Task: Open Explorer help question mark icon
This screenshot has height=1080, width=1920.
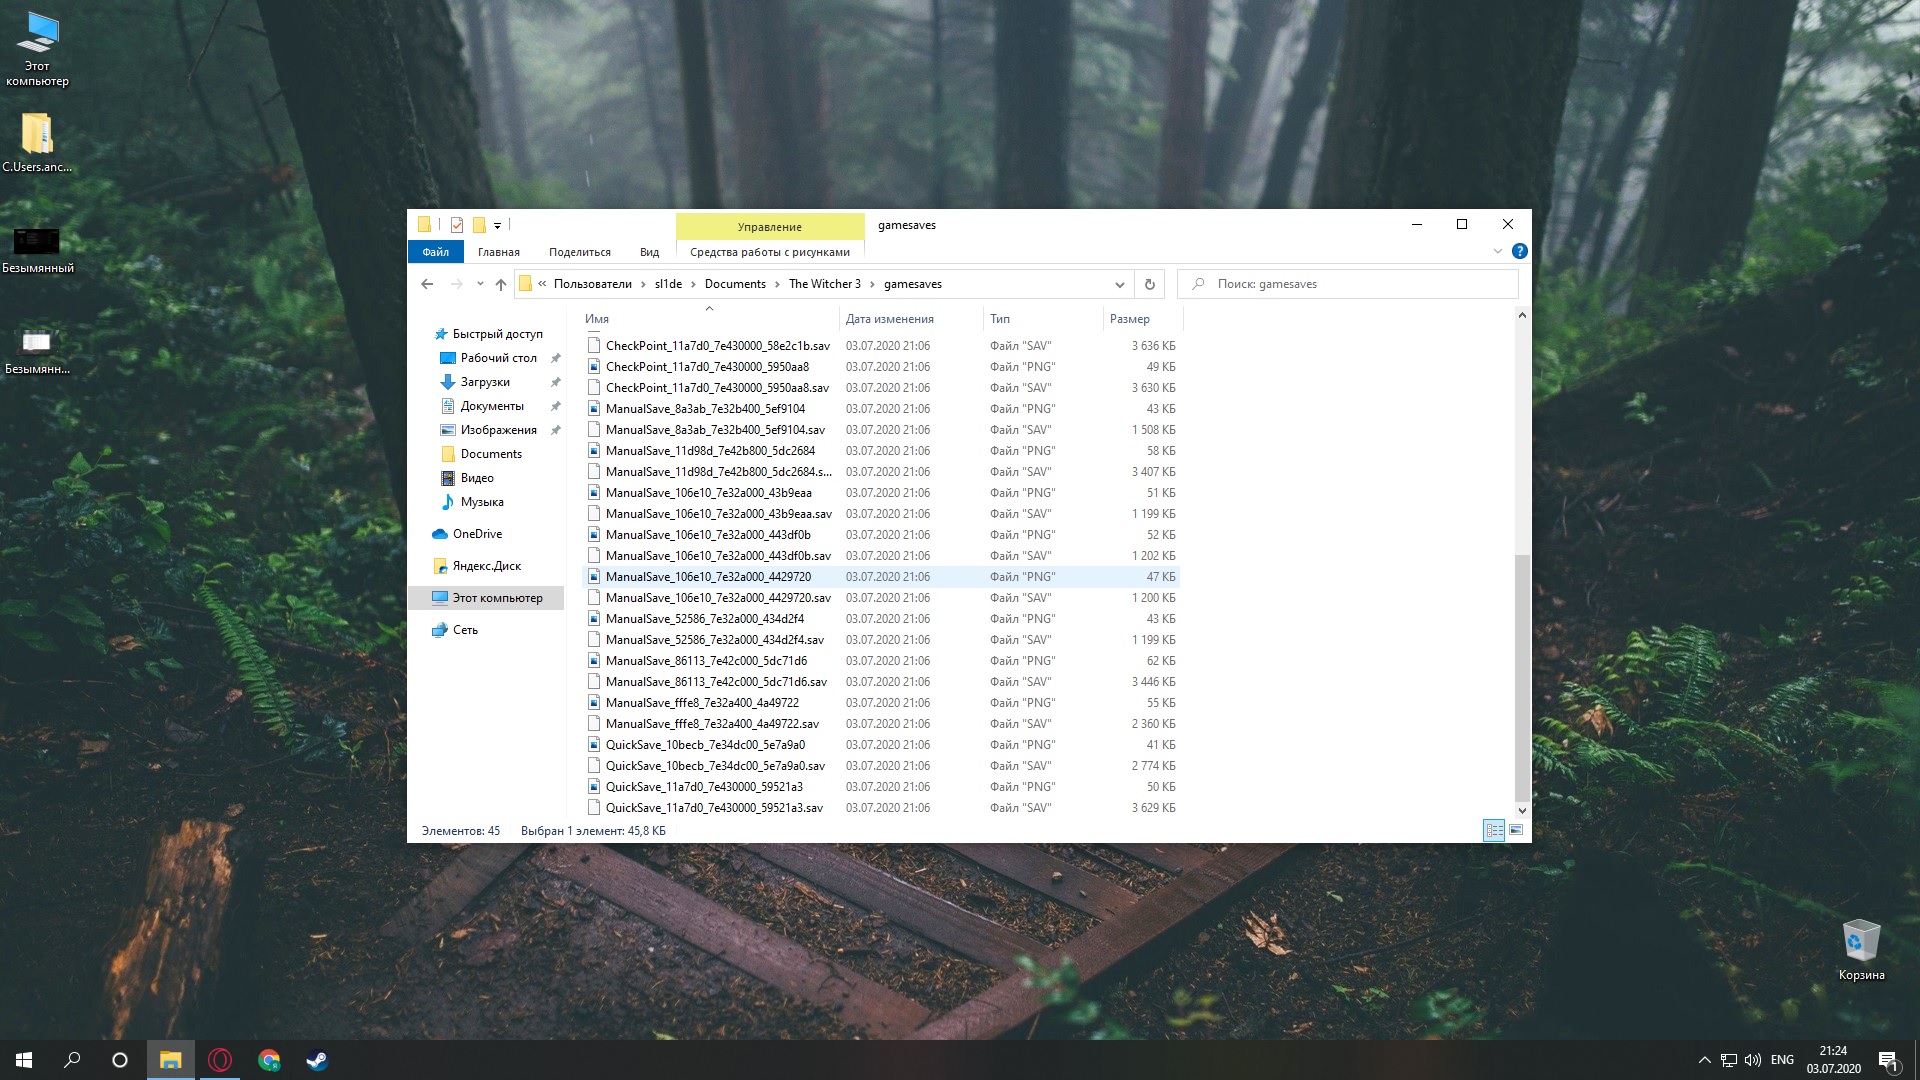Action: pos(1519,251)
